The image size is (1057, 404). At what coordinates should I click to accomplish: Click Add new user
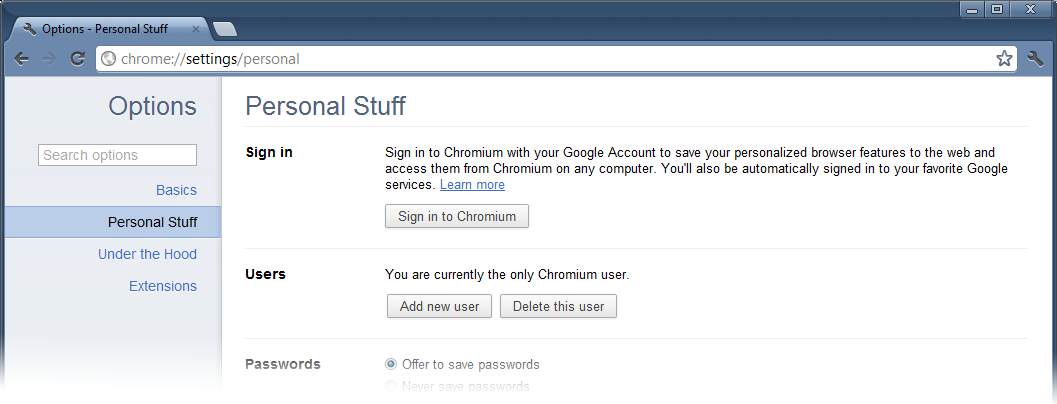[440, 306]
